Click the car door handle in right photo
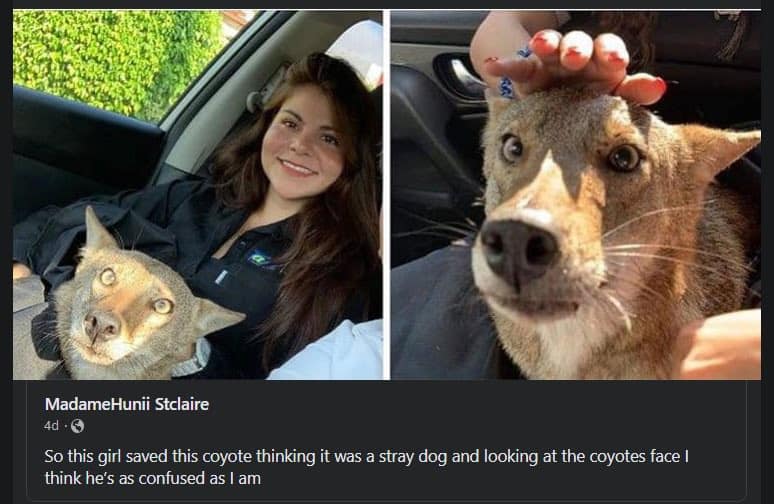The height and width of the screenshot is (504, 774). point(455,75)
